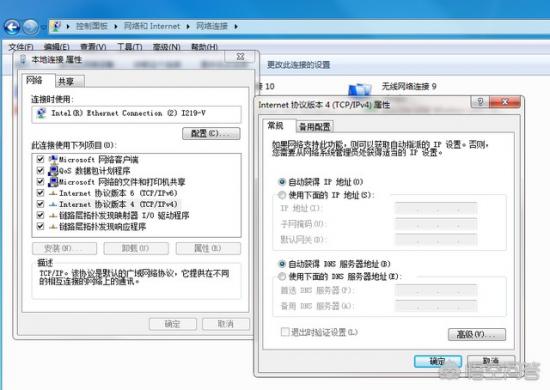
Task: Select 自动获得 DNS 服务器地址 radio button
Action: click(x=282, y=264)
